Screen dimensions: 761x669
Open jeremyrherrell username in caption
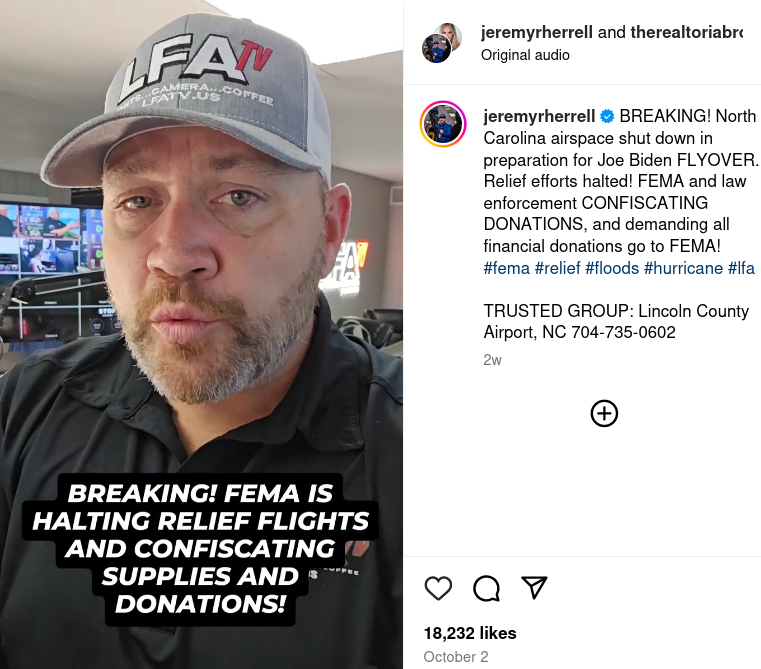539,116
